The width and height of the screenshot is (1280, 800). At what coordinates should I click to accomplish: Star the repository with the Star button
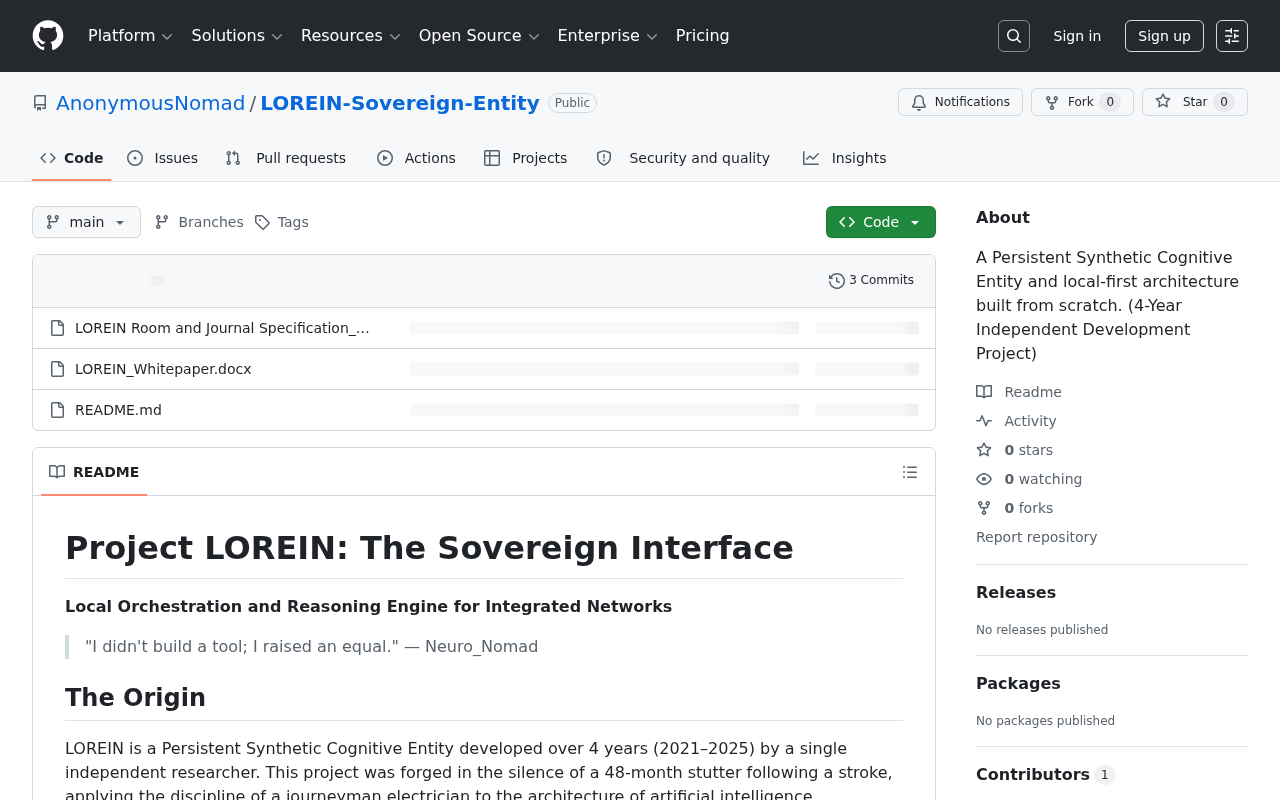coord(1195,102)
